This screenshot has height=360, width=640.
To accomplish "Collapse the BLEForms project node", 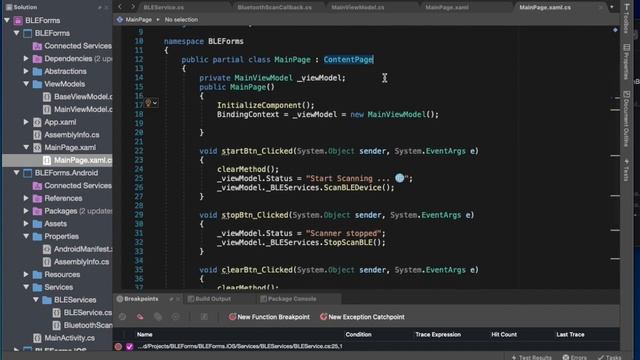I will coord(17,33).
